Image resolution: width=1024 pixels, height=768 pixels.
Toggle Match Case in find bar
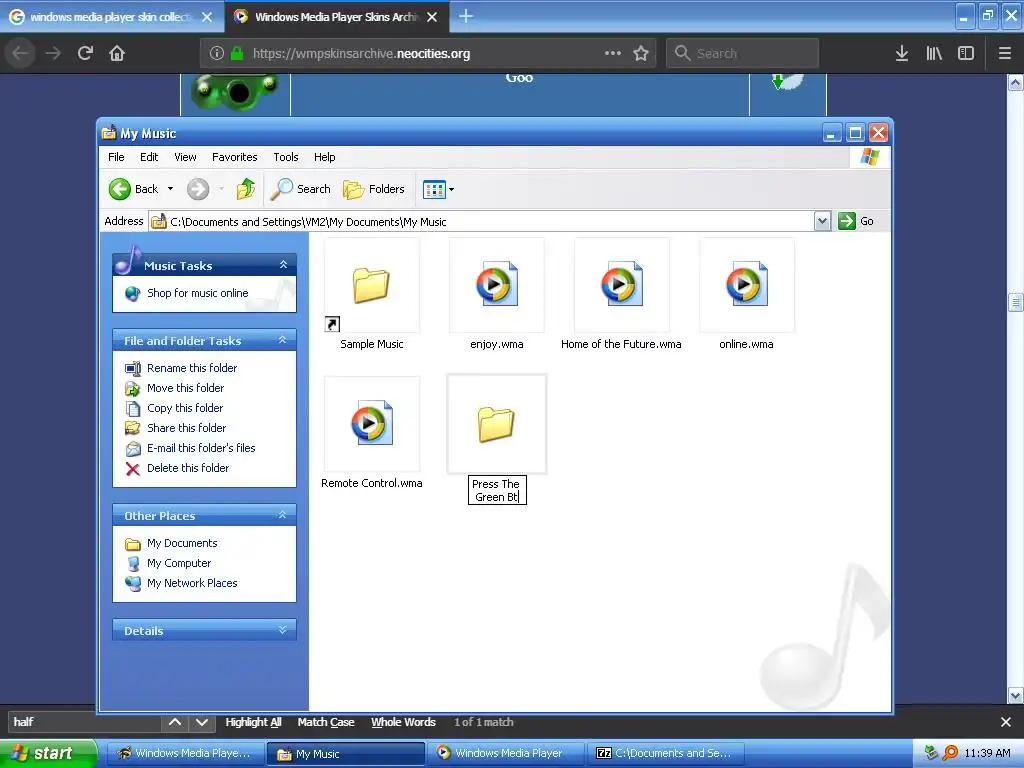pos(326,722)
